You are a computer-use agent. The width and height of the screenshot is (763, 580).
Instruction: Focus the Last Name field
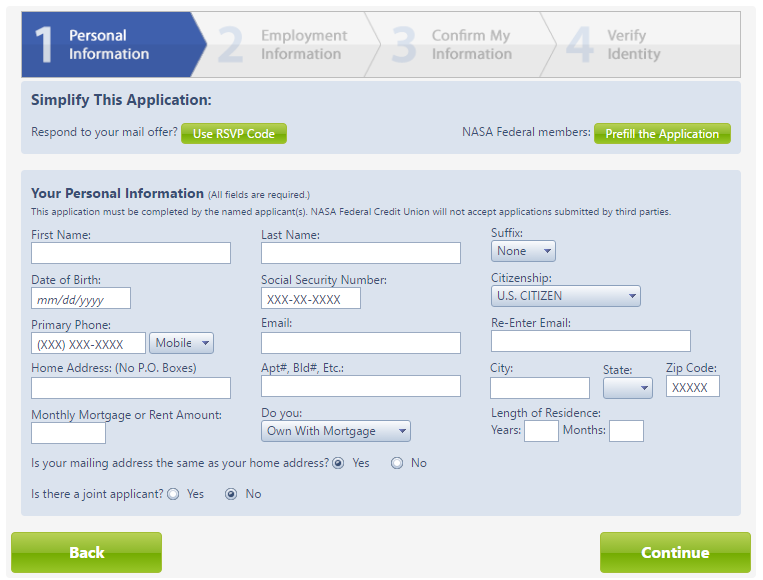(x=361, y=253)
